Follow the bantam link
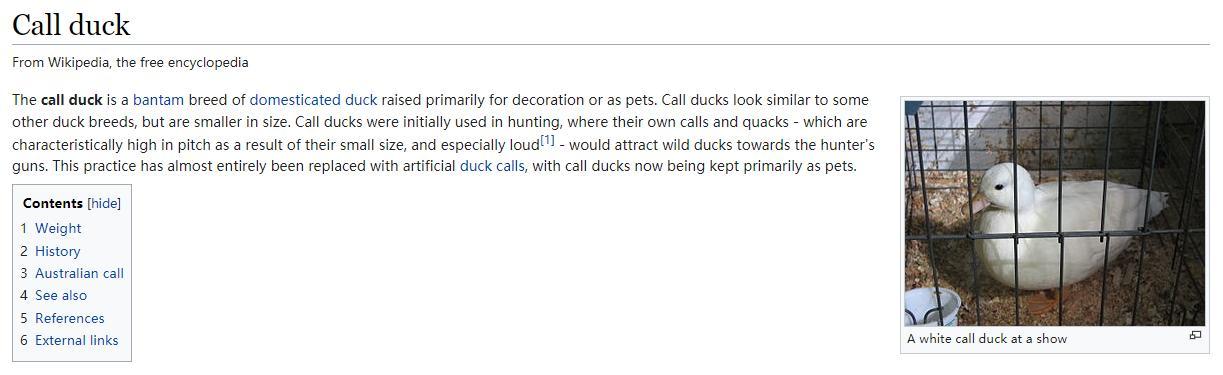This screenshot has width=1223, height=375. pyautogui.click(x=159, y=100)
